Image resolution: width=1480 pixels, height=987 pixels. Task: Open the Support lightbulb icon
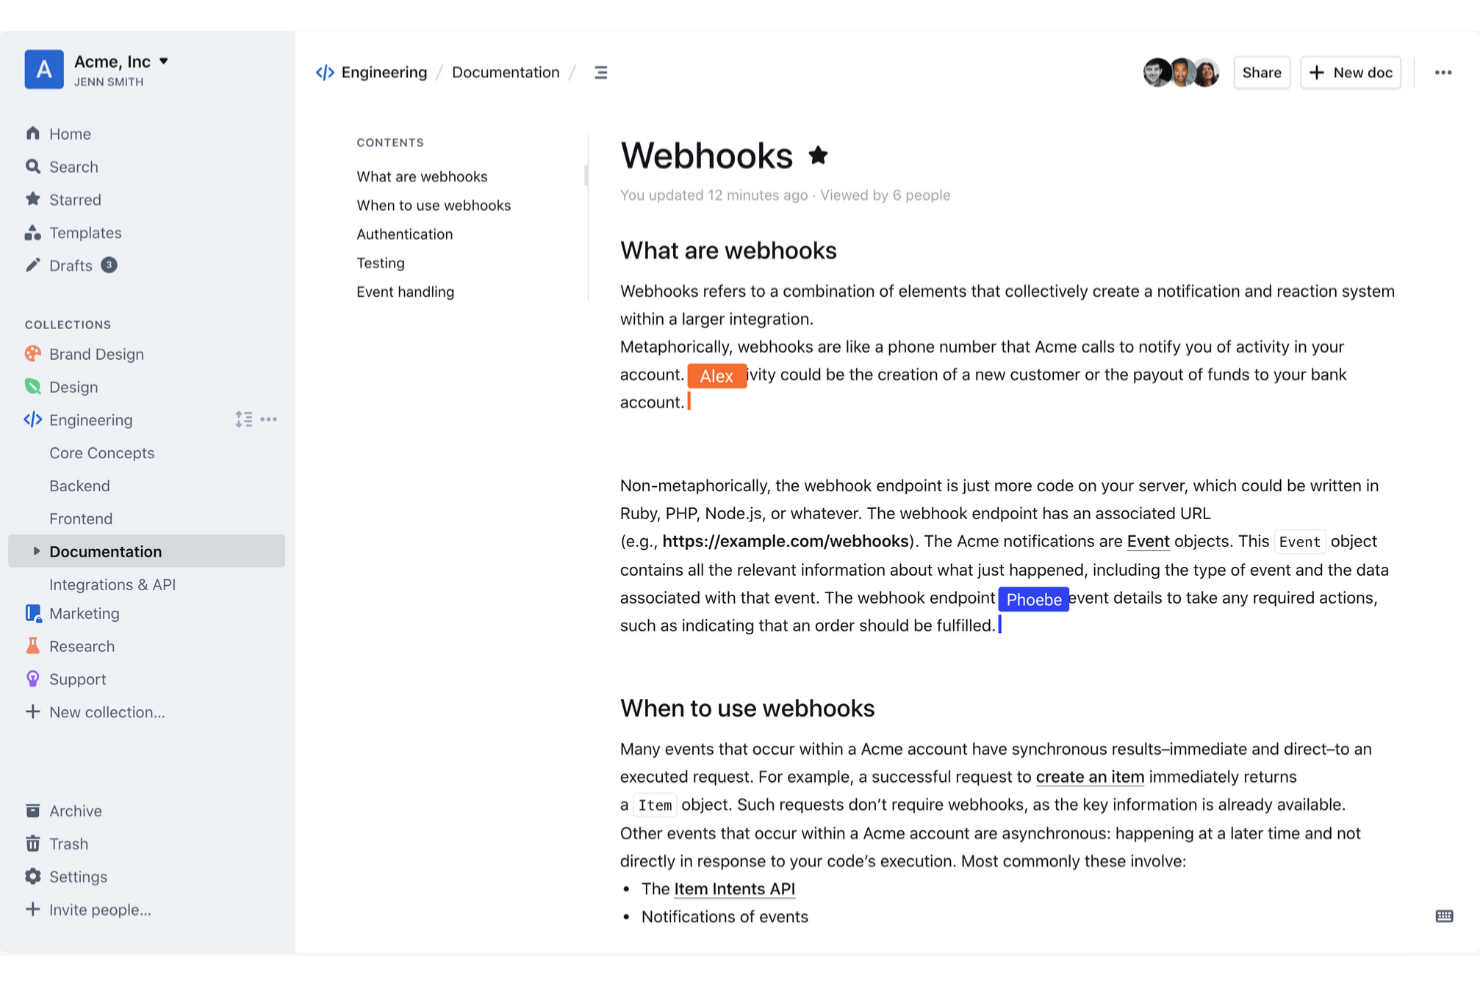(33, 678)
